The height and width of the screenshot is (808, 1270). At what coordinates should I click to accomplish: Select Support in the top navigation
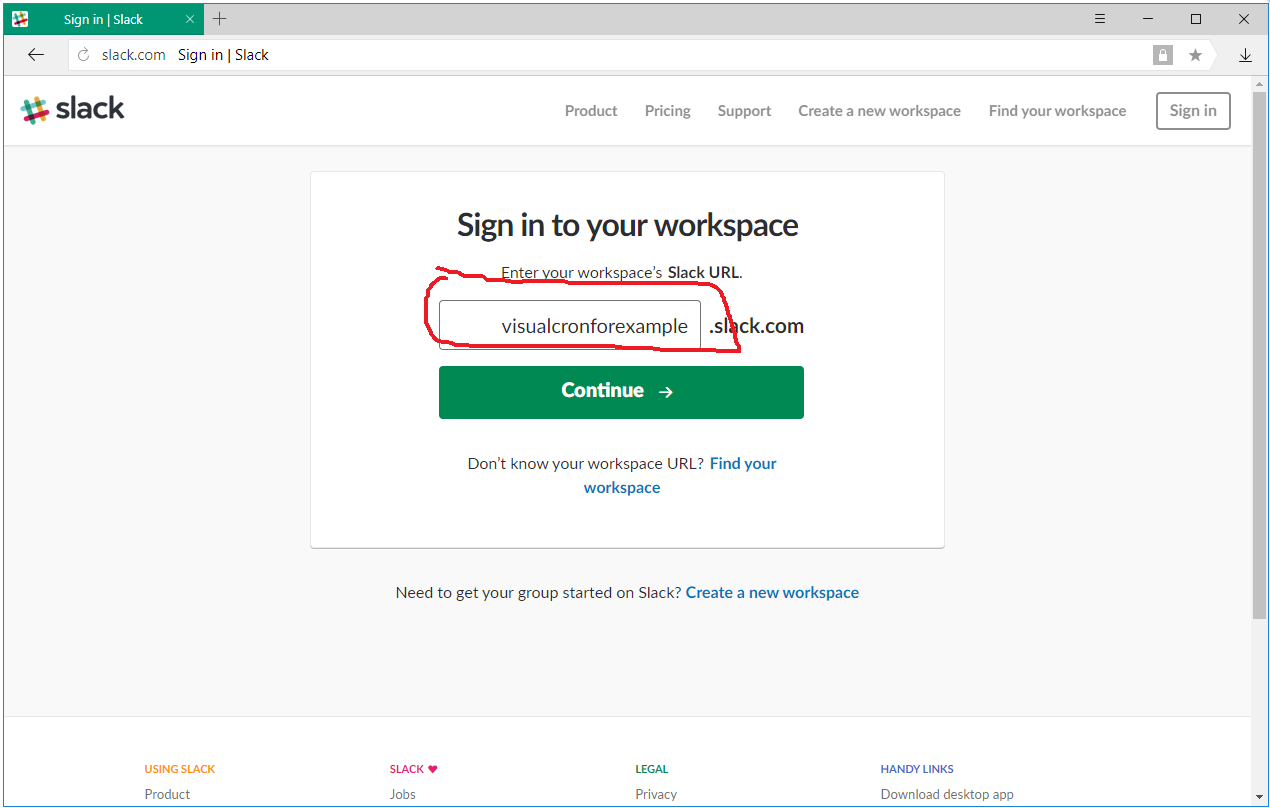pyautogui.click(x=744, y=110)
